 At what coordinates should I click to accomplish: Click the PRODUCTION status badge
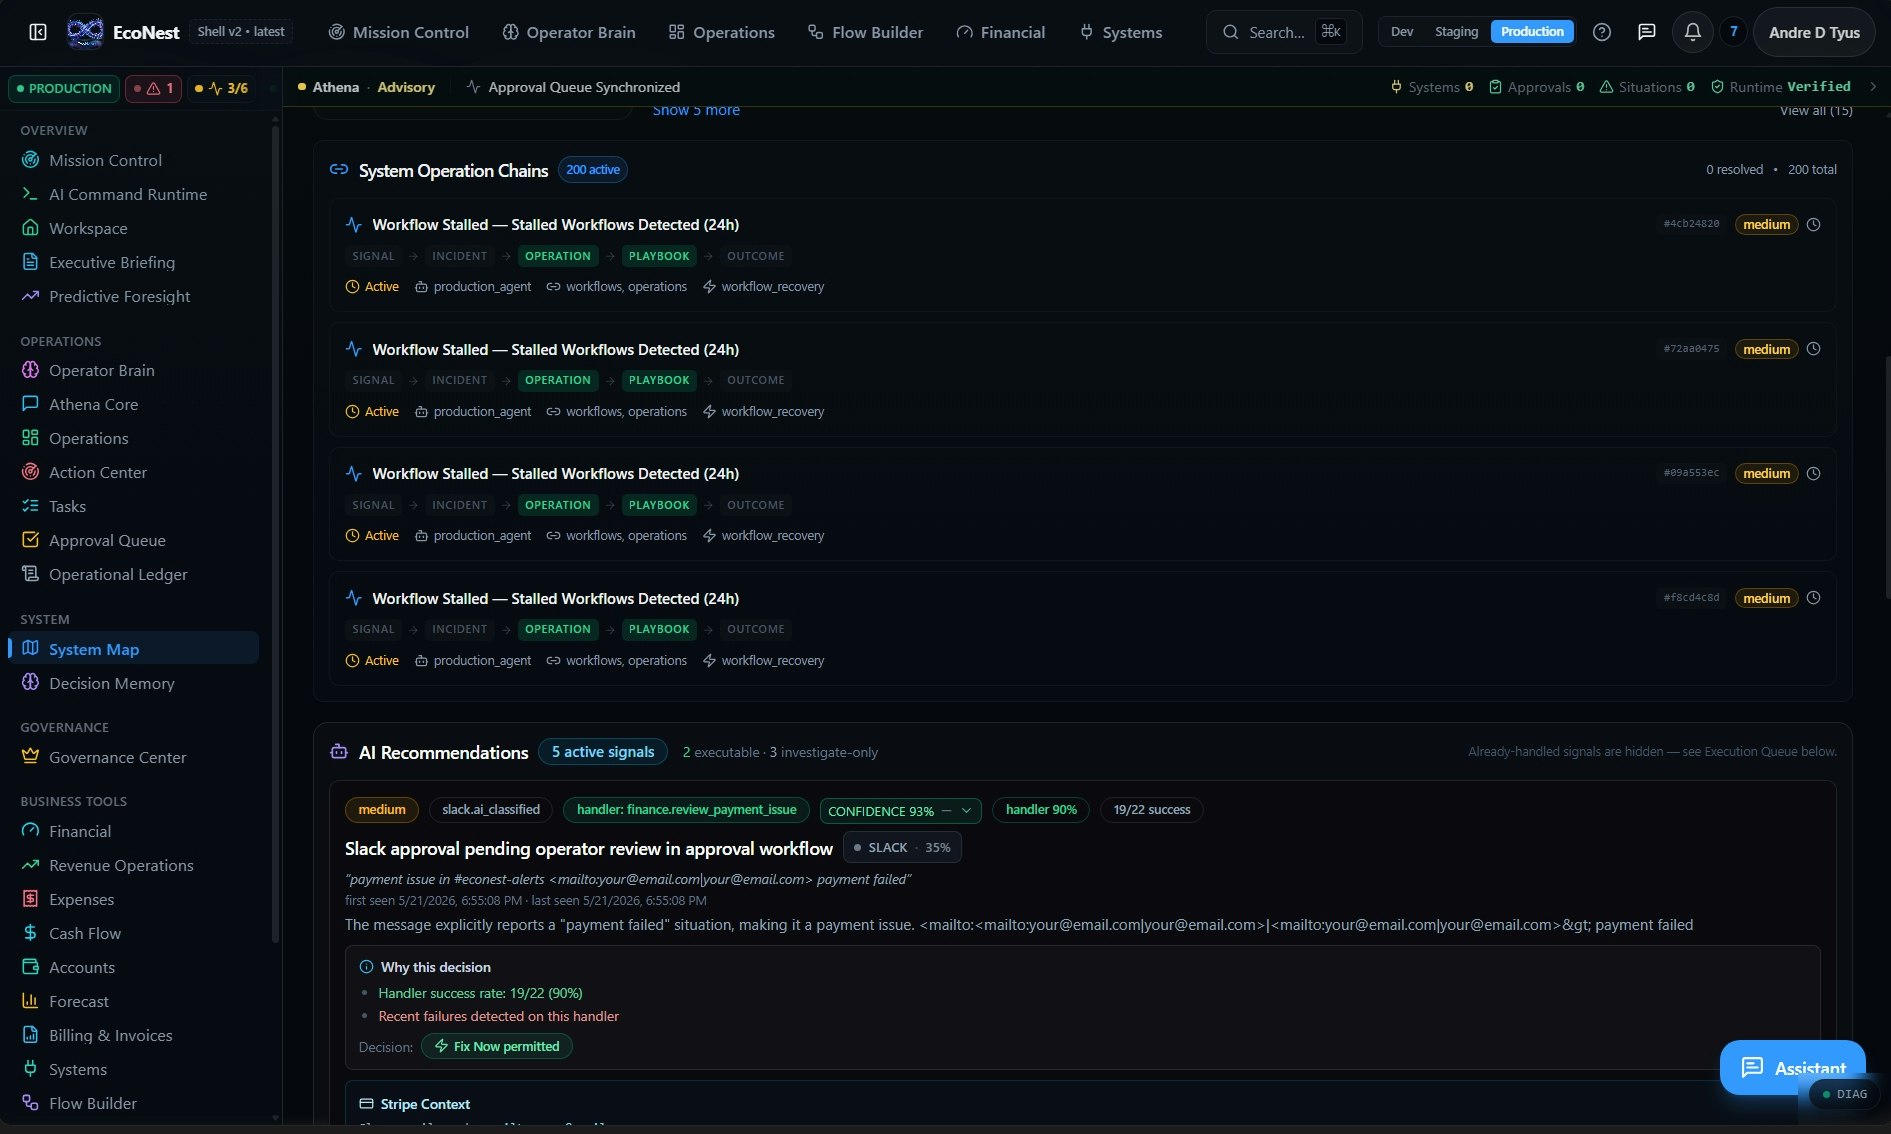point(64,88)
